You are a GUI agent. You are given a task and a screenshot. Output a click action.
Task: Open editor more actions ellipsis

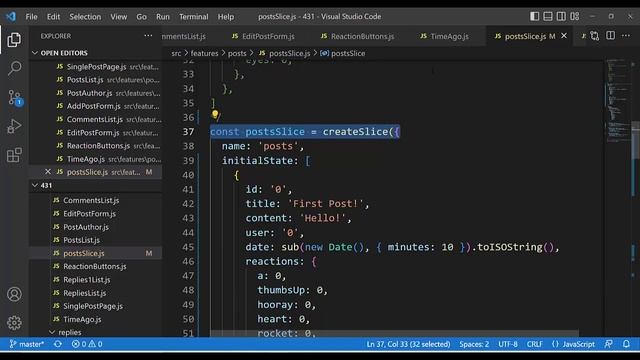[x=626, y=36]
